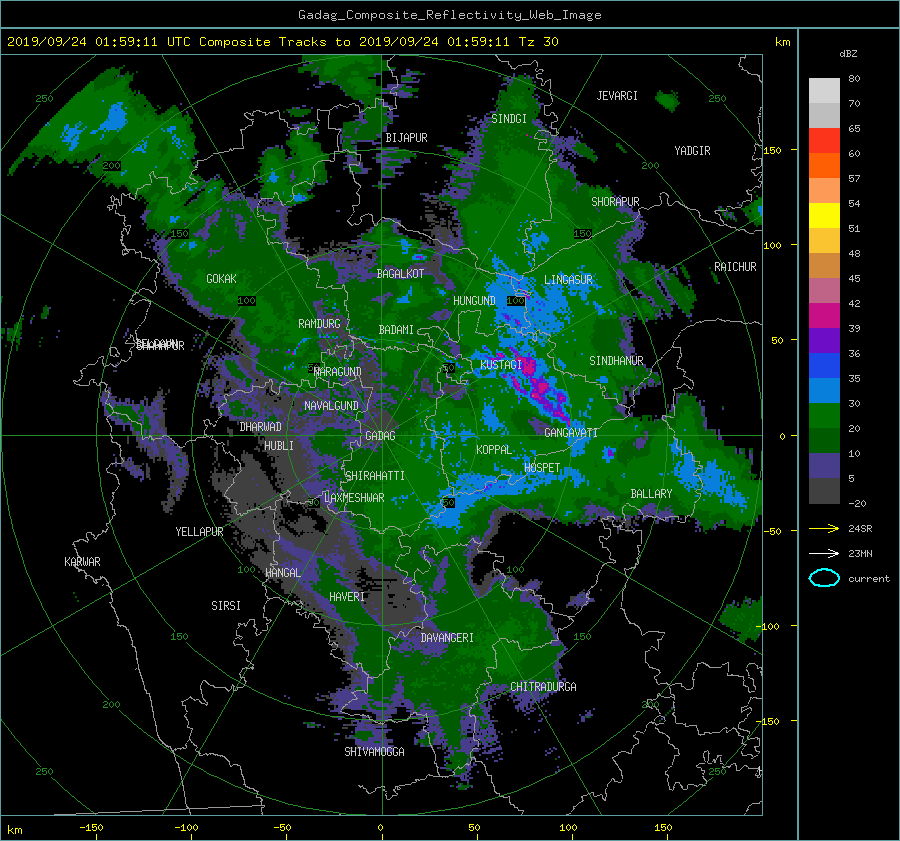Click the slate blue 10 dBZ legend swatch
The width and height of the screenshot is (900, 841).
tap(824, 466)
